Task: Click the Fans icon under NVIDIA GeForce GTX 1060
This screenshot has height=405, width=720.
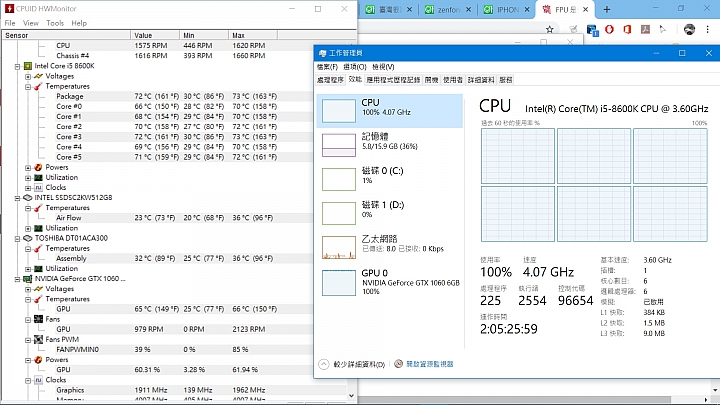Action: pyautogui.click(x=39, y=319)
